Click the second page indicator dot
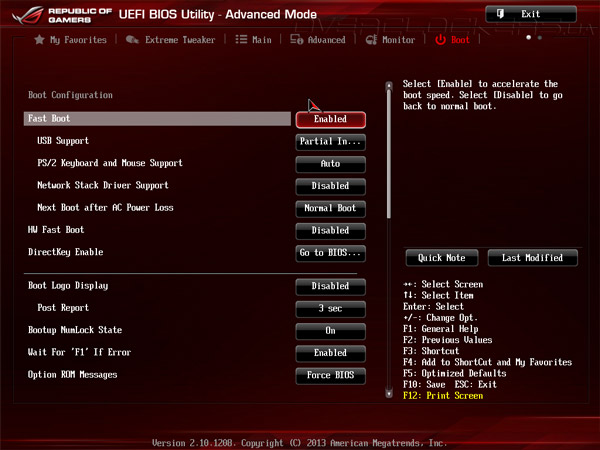 (x=540, y=38)
